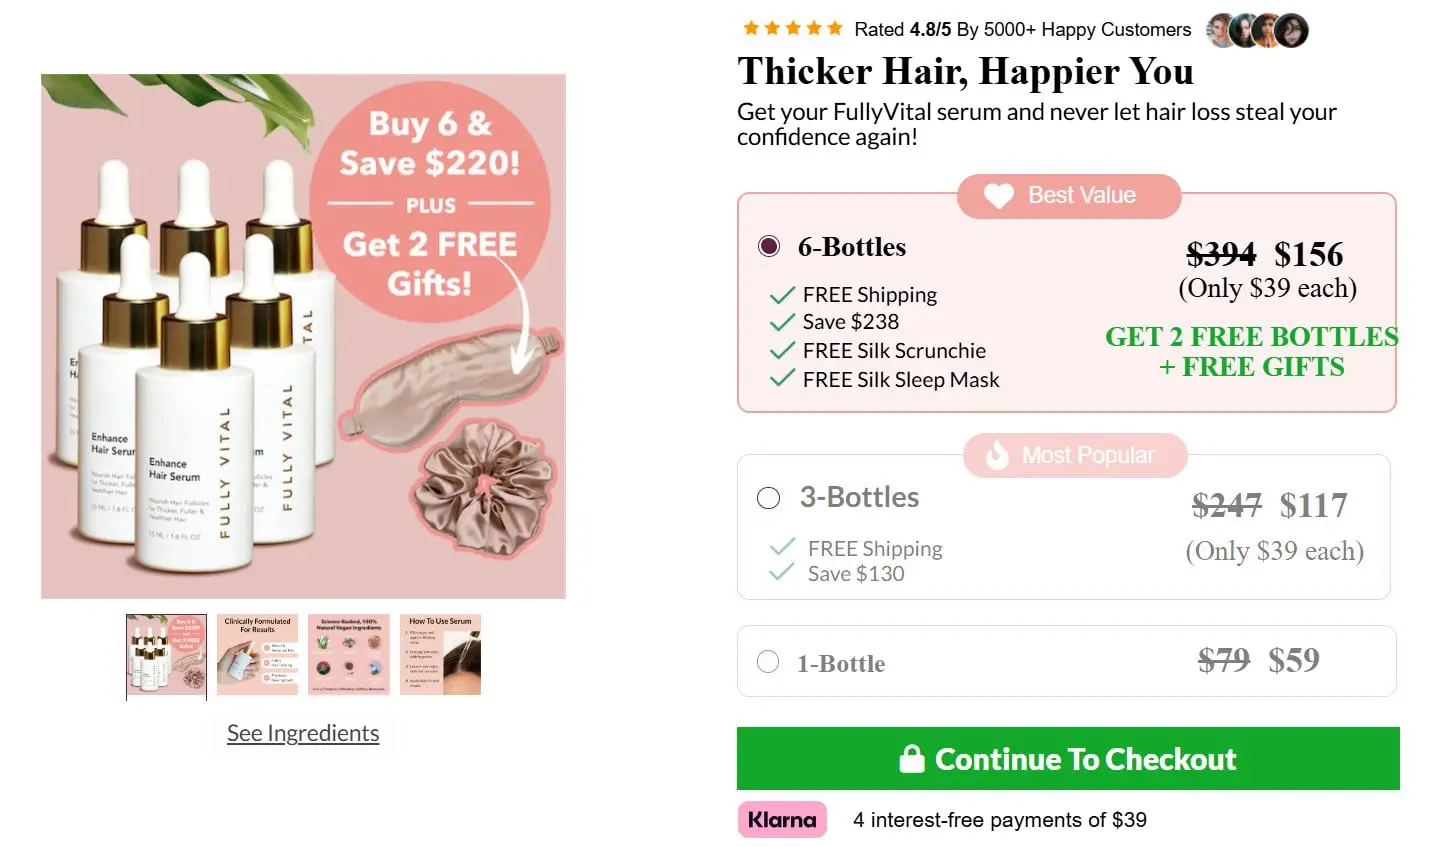Choose the 1-Bottle option radio
This screenshot has width=1452, height=846.
pyautogui.click(x=768, y=661)
